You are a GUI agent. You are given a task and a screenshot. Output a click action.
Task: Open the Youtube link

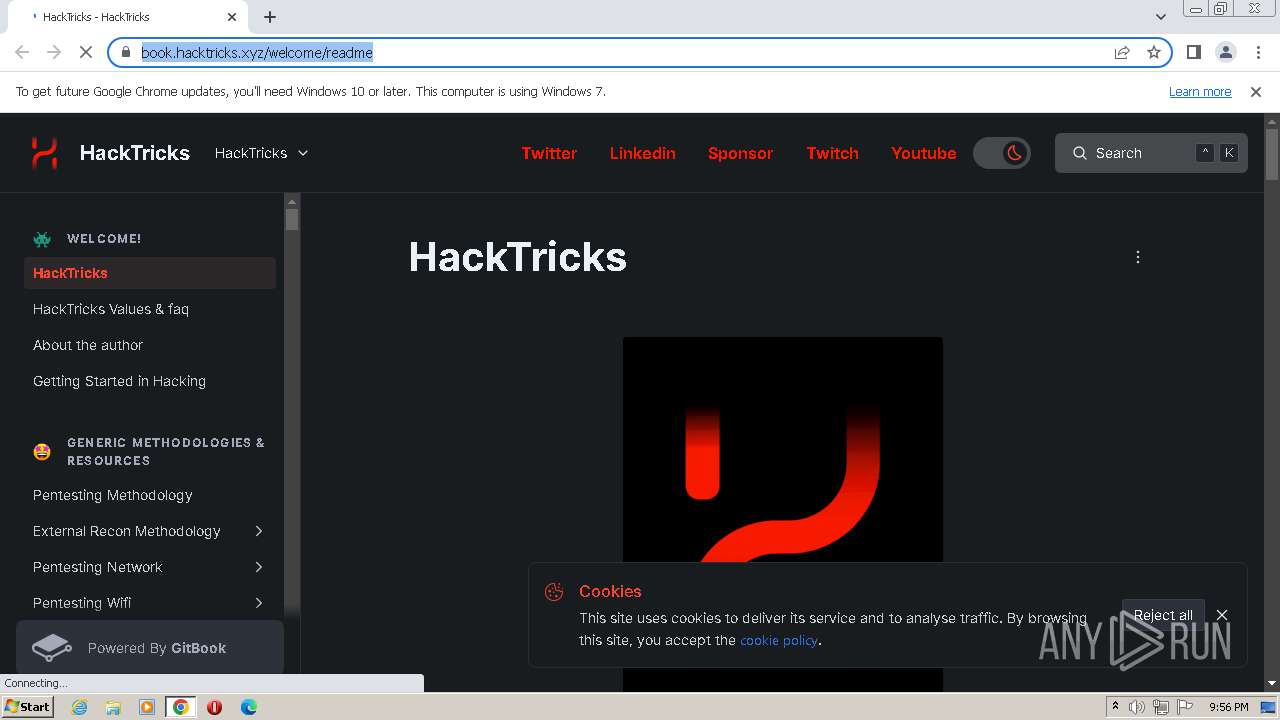(x=923, y=153)
